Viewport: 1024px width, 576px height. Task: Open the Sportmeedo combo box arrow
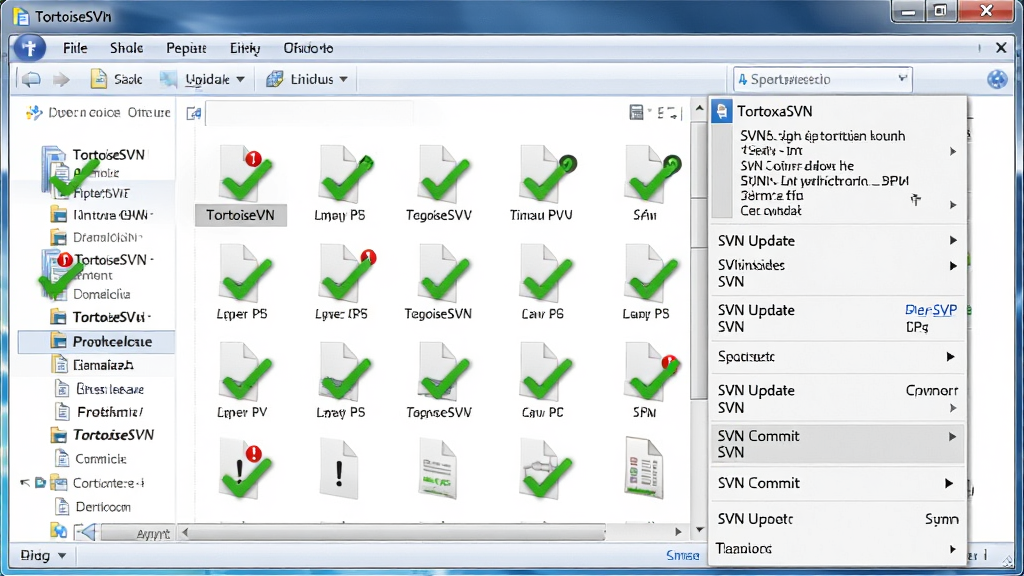[x=903, y=79]
